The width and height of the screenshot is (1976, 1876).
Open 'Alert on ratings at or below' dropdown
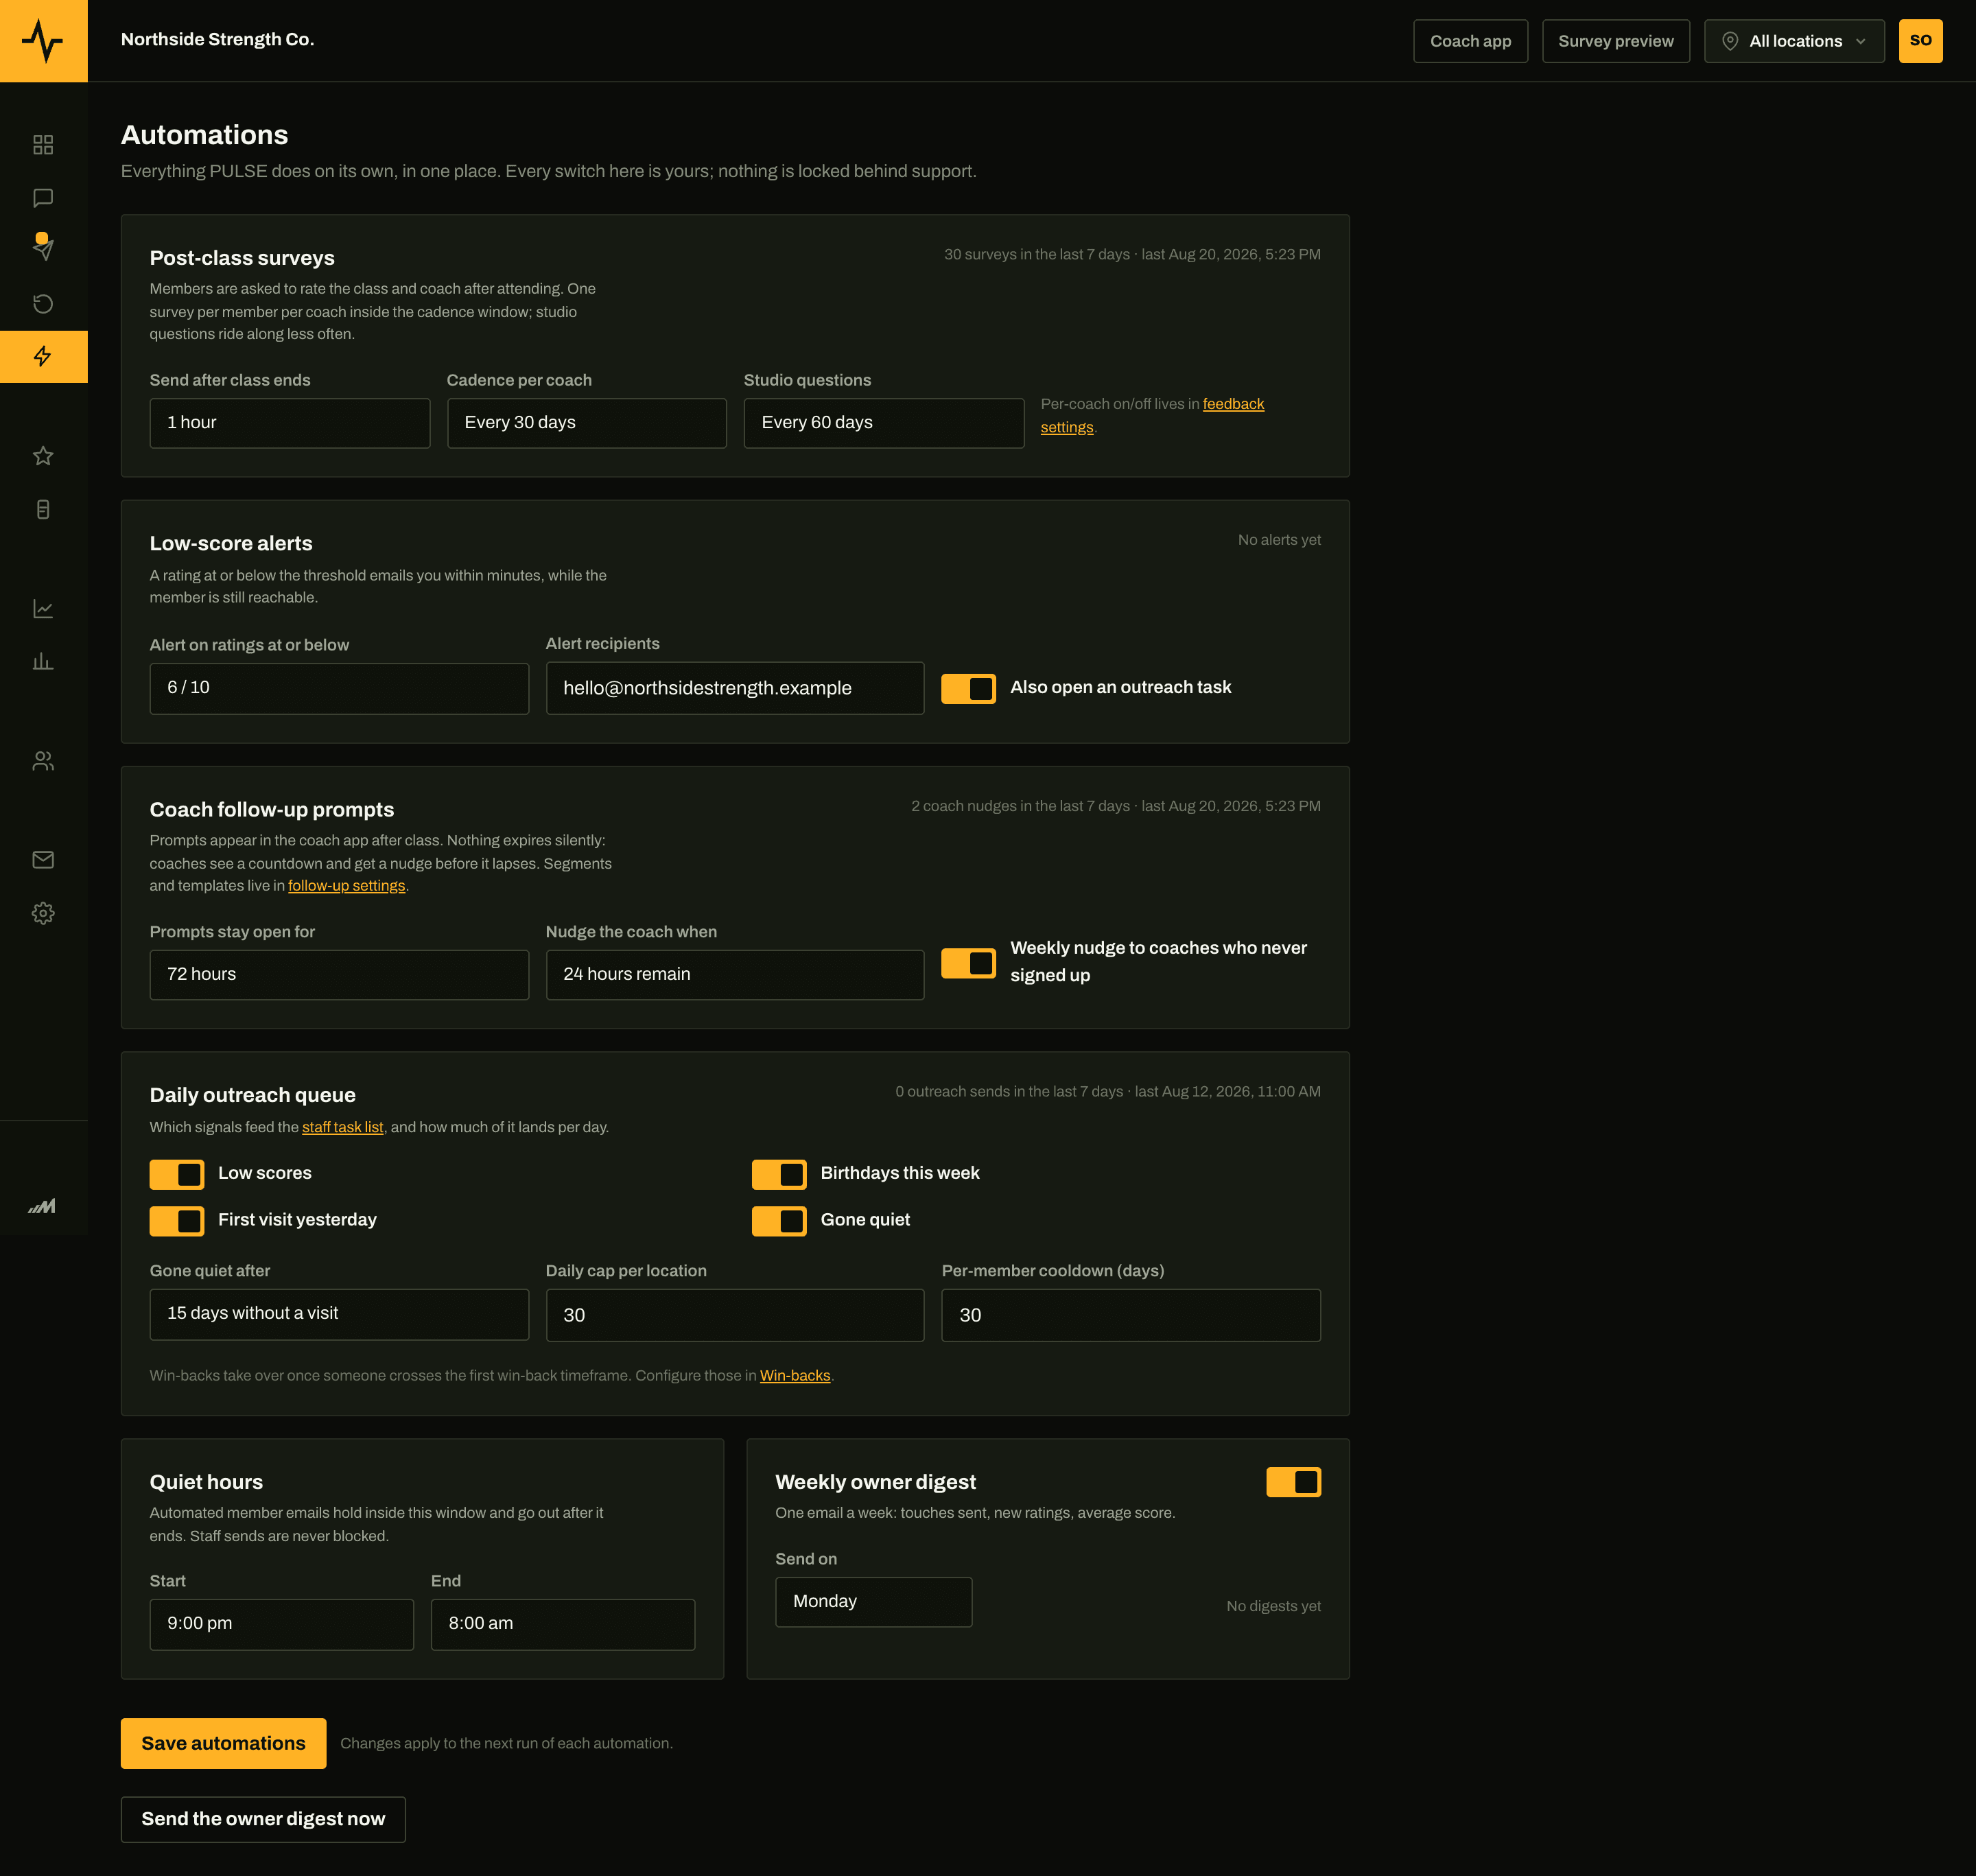(339, 688)
